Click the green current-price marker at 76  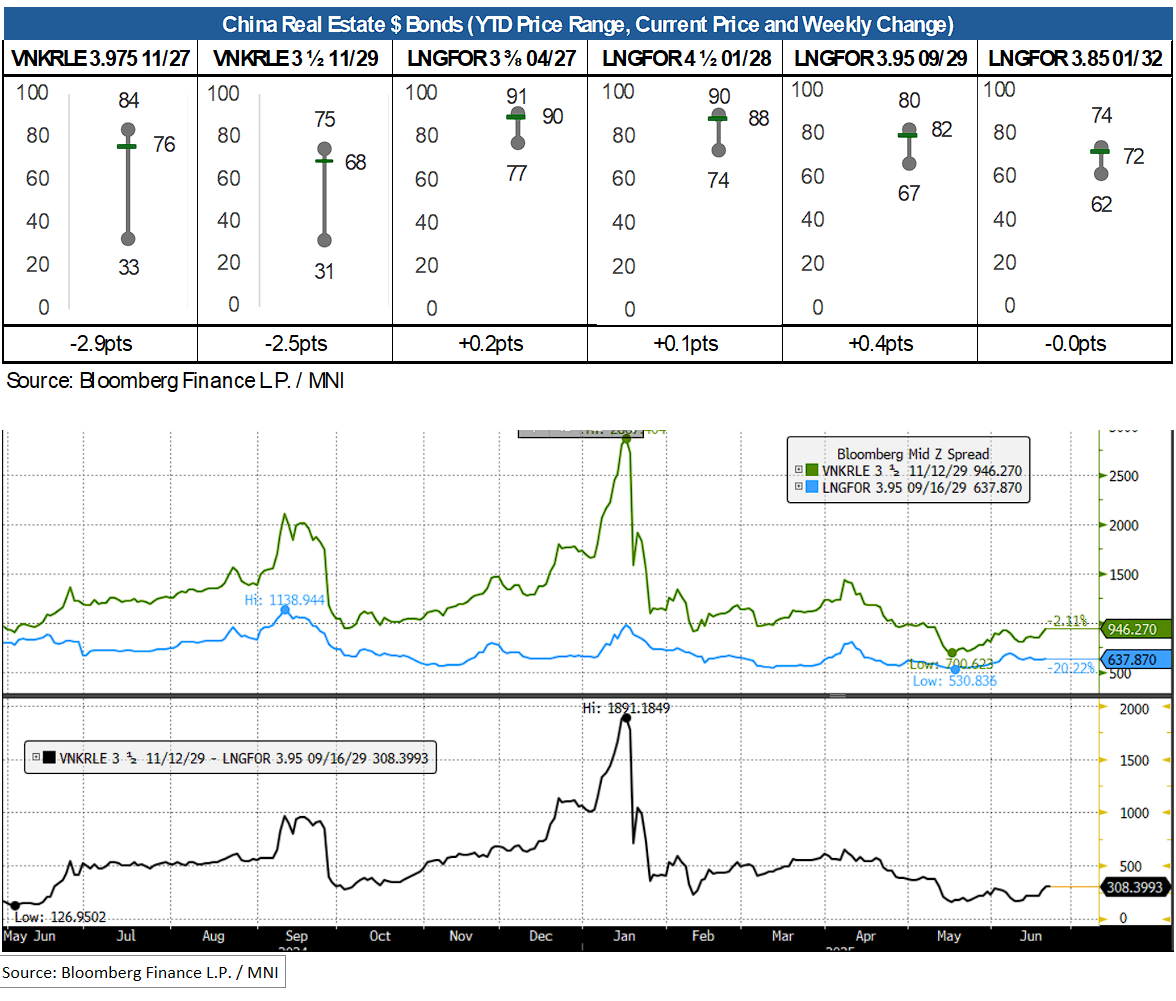pyautogui.click(x=128, y=146)
